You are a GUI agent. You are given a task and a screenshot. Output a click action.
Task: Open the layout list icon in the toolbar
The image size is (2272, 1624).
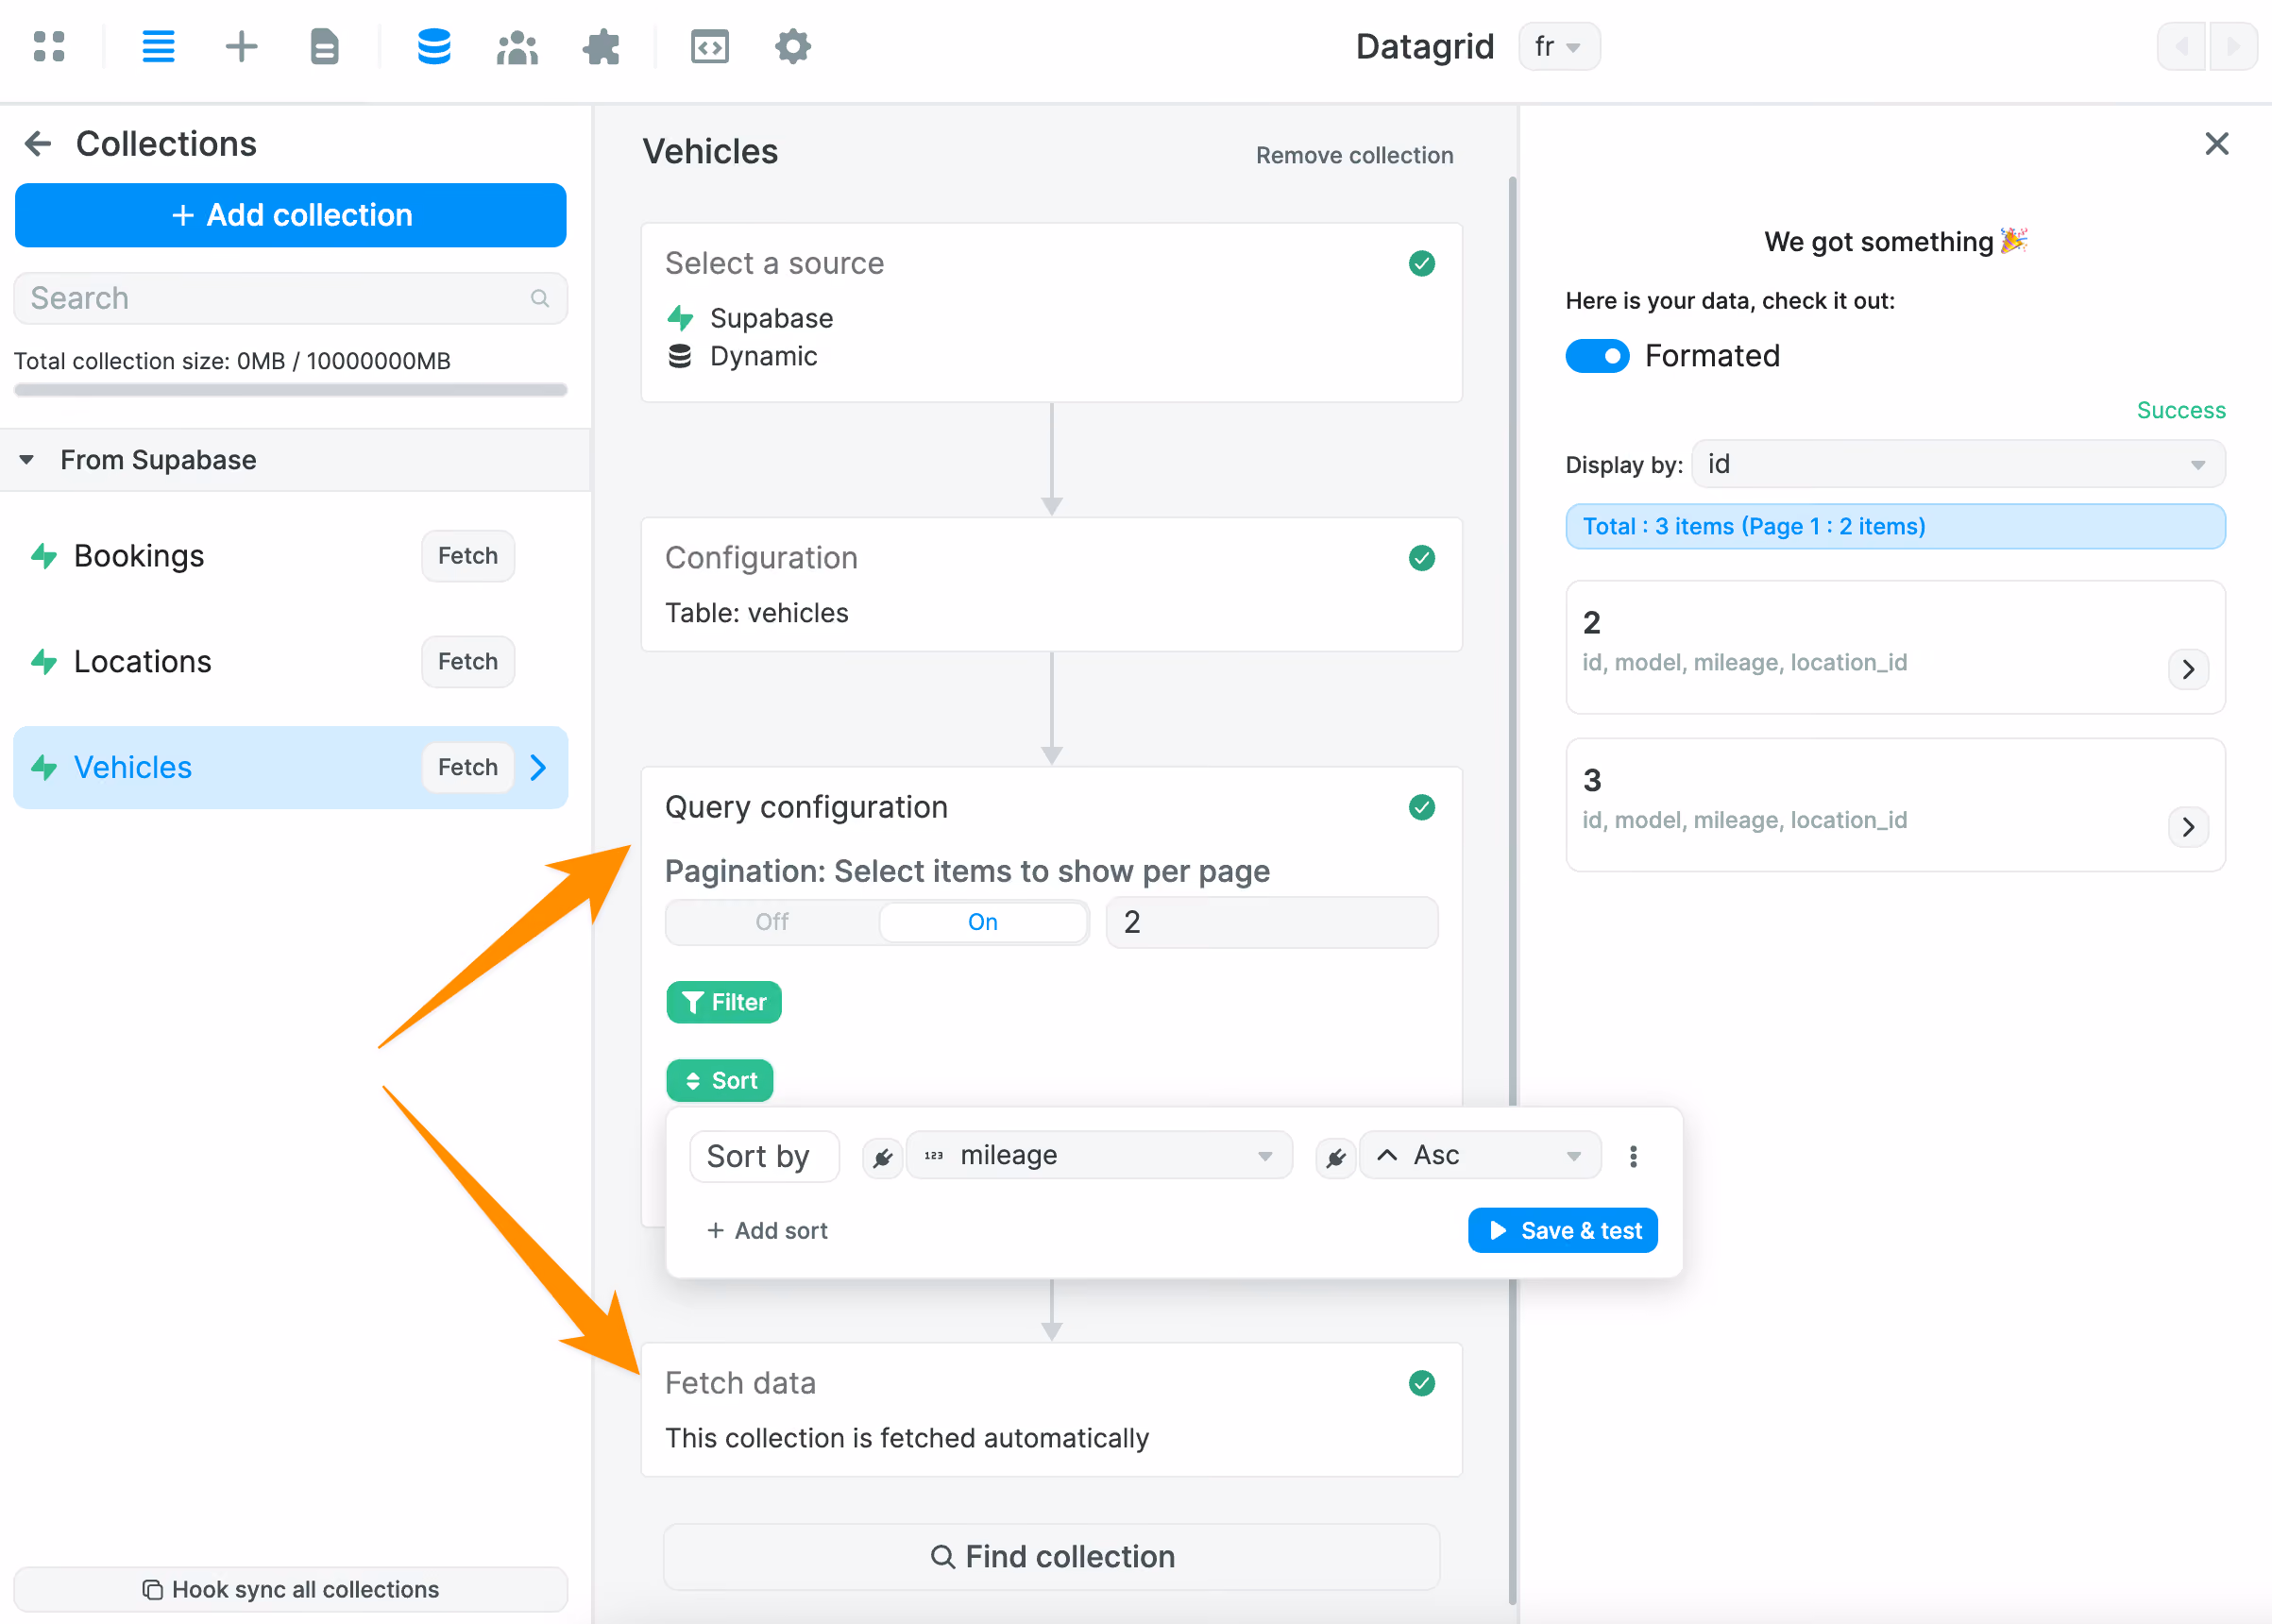[158, 46]
